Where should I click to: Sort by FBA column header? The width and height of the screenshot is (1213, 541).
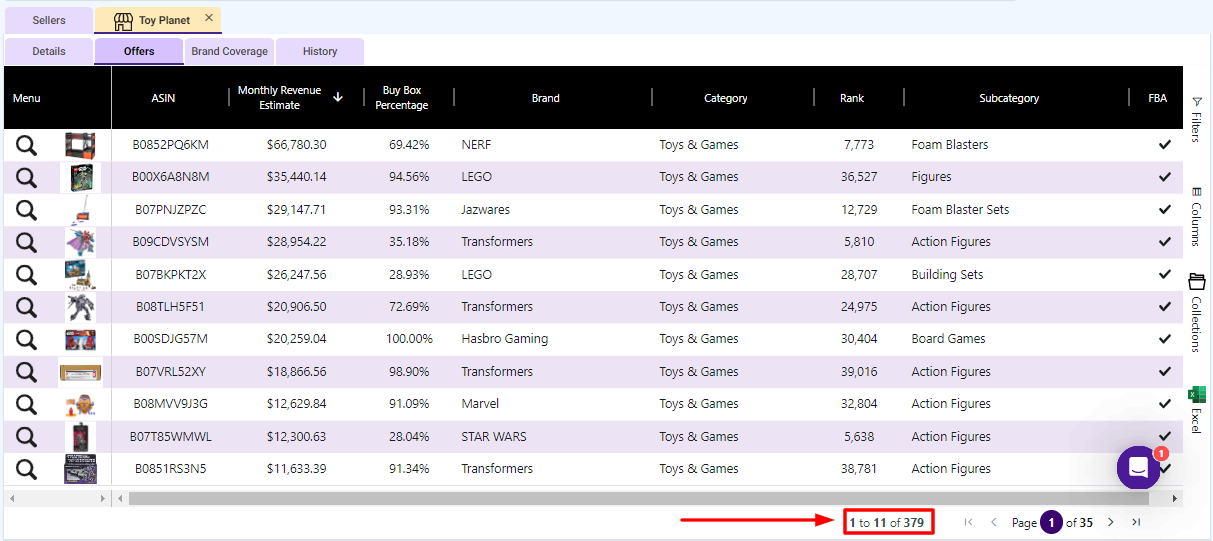pos(1157,98)
